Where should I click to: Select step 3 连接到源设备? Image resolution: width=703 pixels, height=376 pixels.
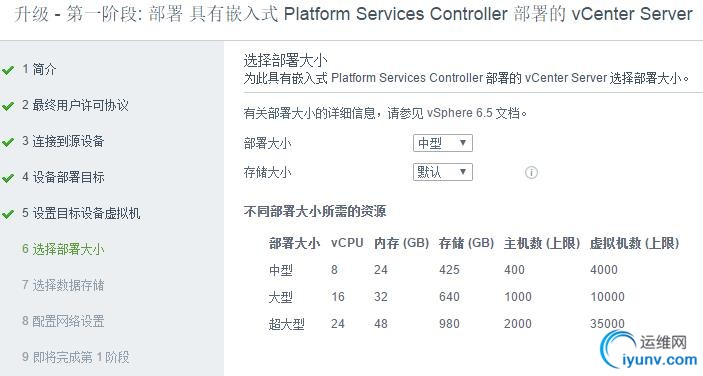[63, 141]
